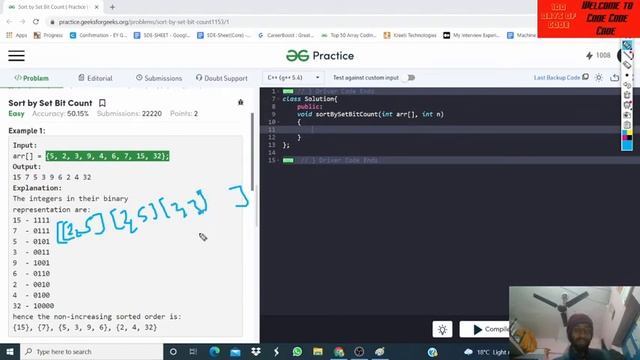Expand folded driver code at line 15
The width and height of the screenshot is (640, 360).
coord(288,160)
